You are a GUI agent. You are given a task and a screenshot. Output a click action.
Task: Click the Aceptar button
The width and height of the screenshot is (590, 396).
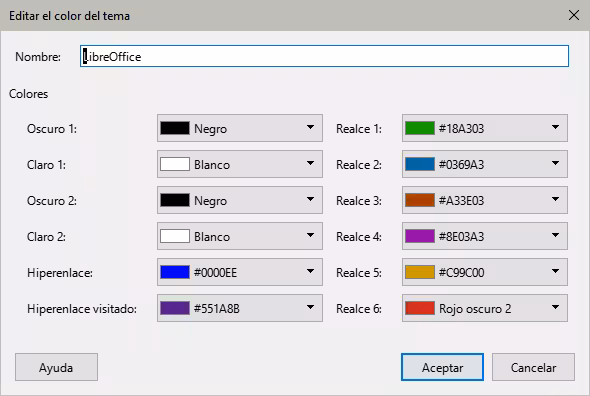[x=442, y=367]
